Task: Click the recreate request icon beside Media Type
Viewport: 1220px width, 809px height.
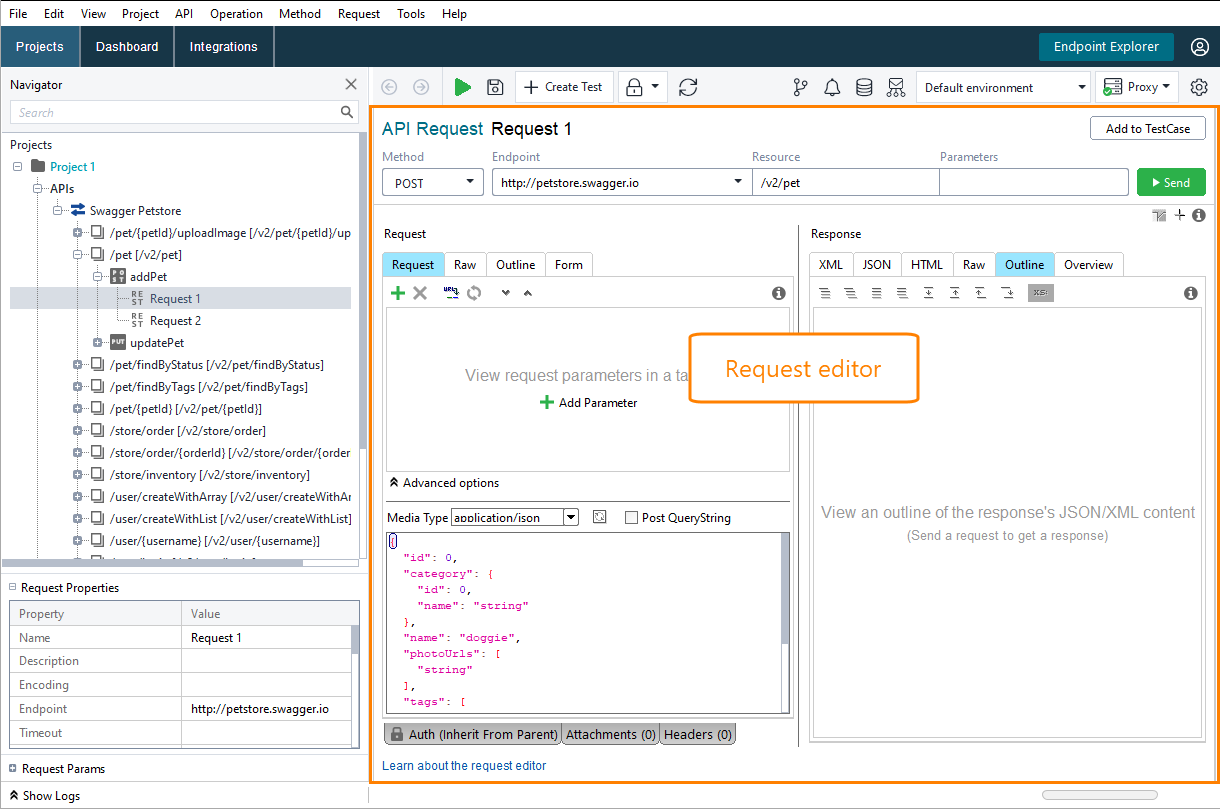Action: tap(599, 517)
